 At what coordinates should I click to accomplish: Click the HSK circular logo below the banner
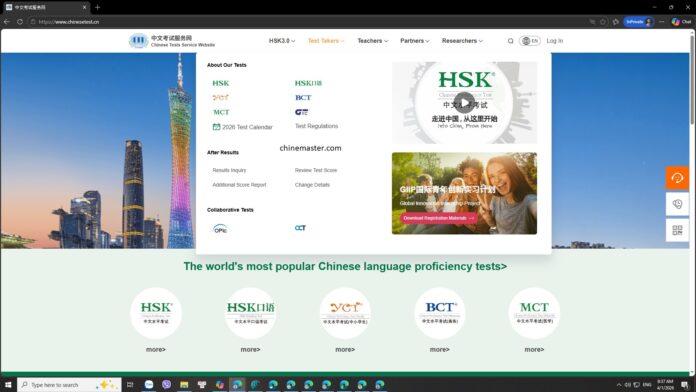(x=156, y=313)
